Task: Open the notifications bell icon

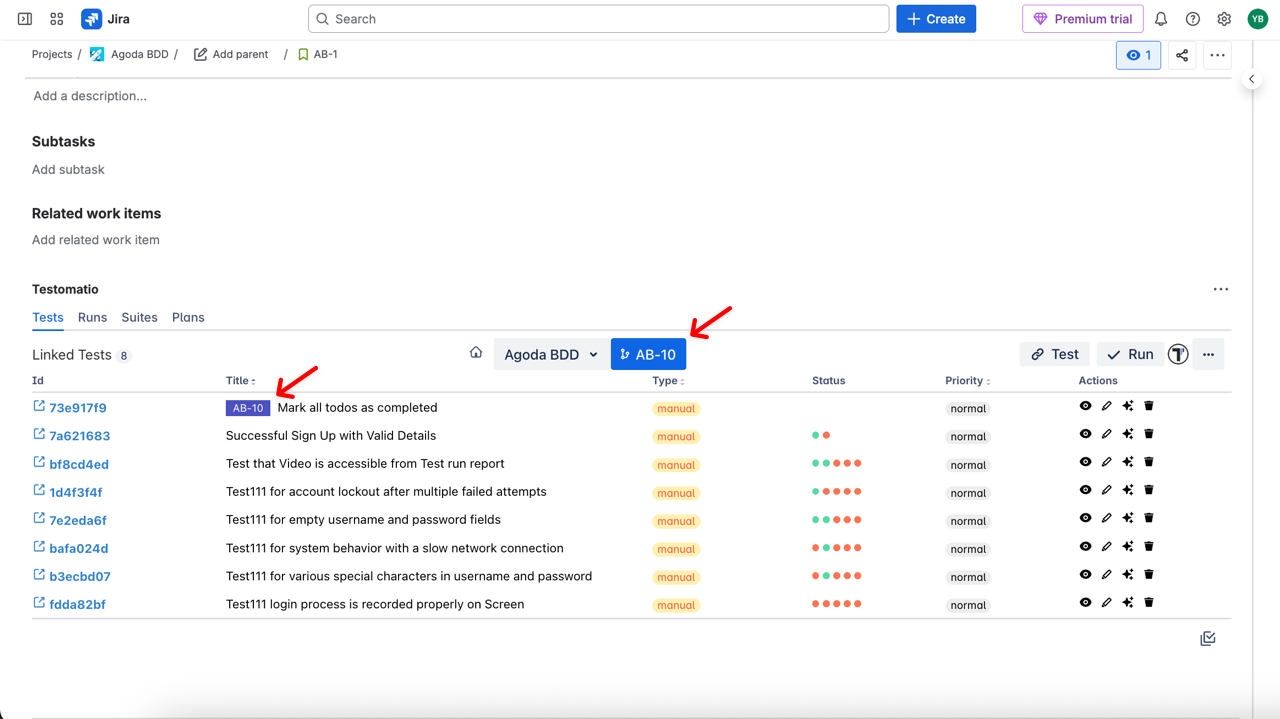Action: pyautogui.click(x=1161, y=19)
